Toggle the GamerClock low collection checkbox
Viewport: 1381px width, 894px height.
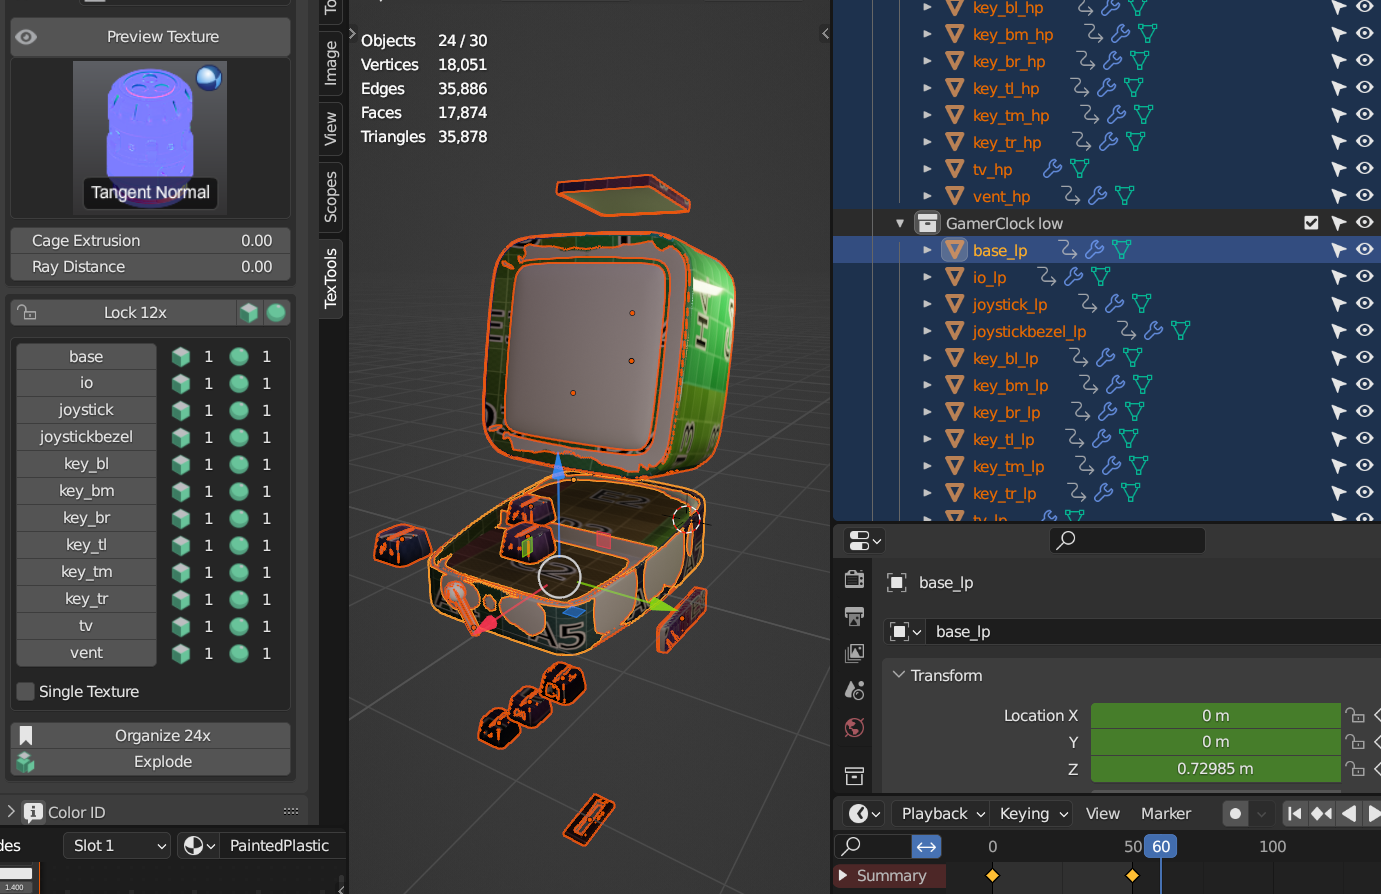pos(1311,223)
